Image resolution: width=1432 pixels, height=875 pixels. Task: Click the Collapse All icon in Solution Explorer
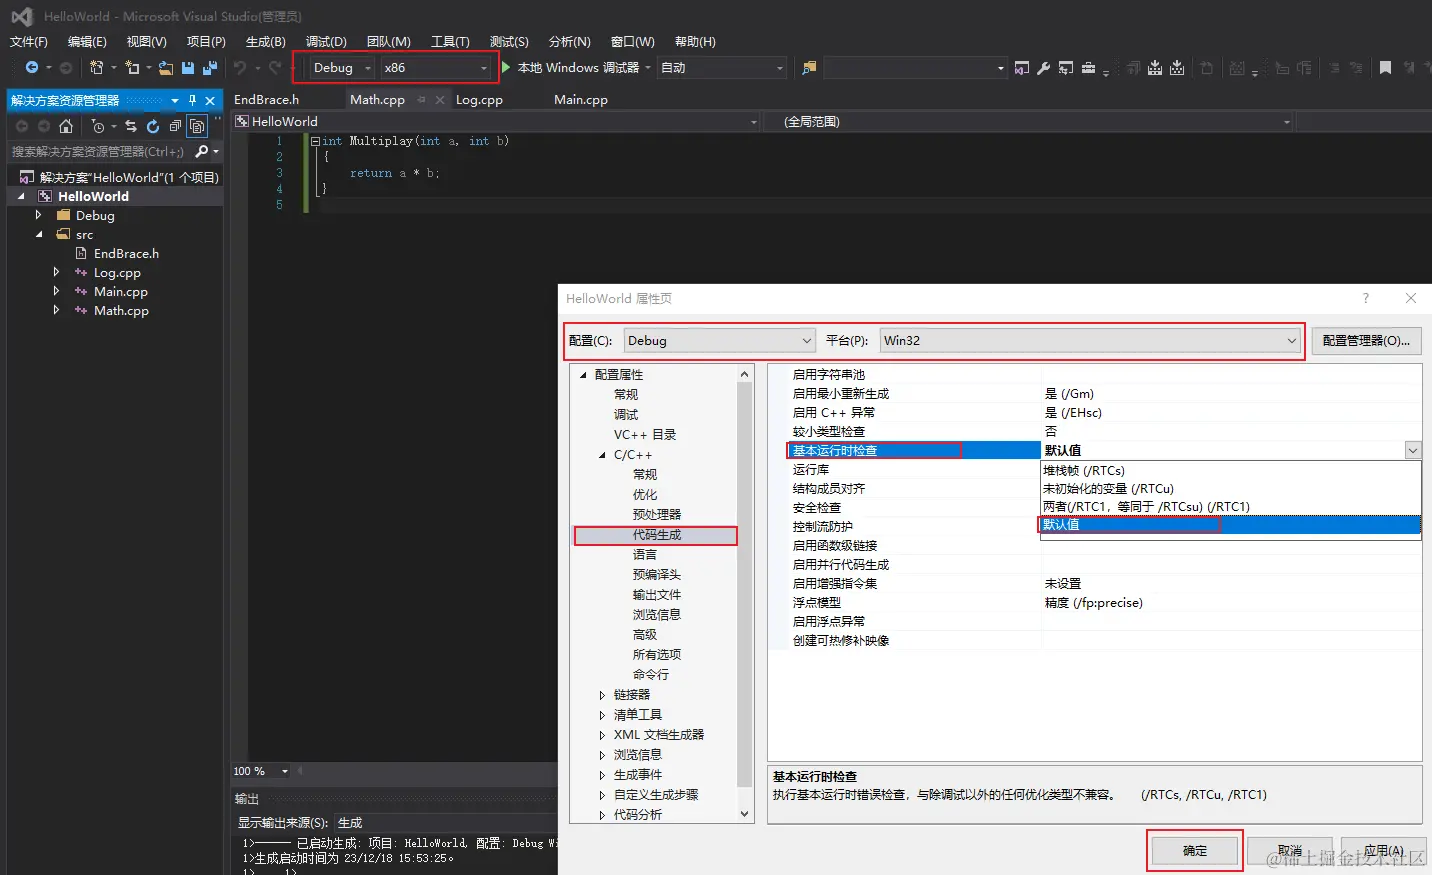tap(175, 126)
